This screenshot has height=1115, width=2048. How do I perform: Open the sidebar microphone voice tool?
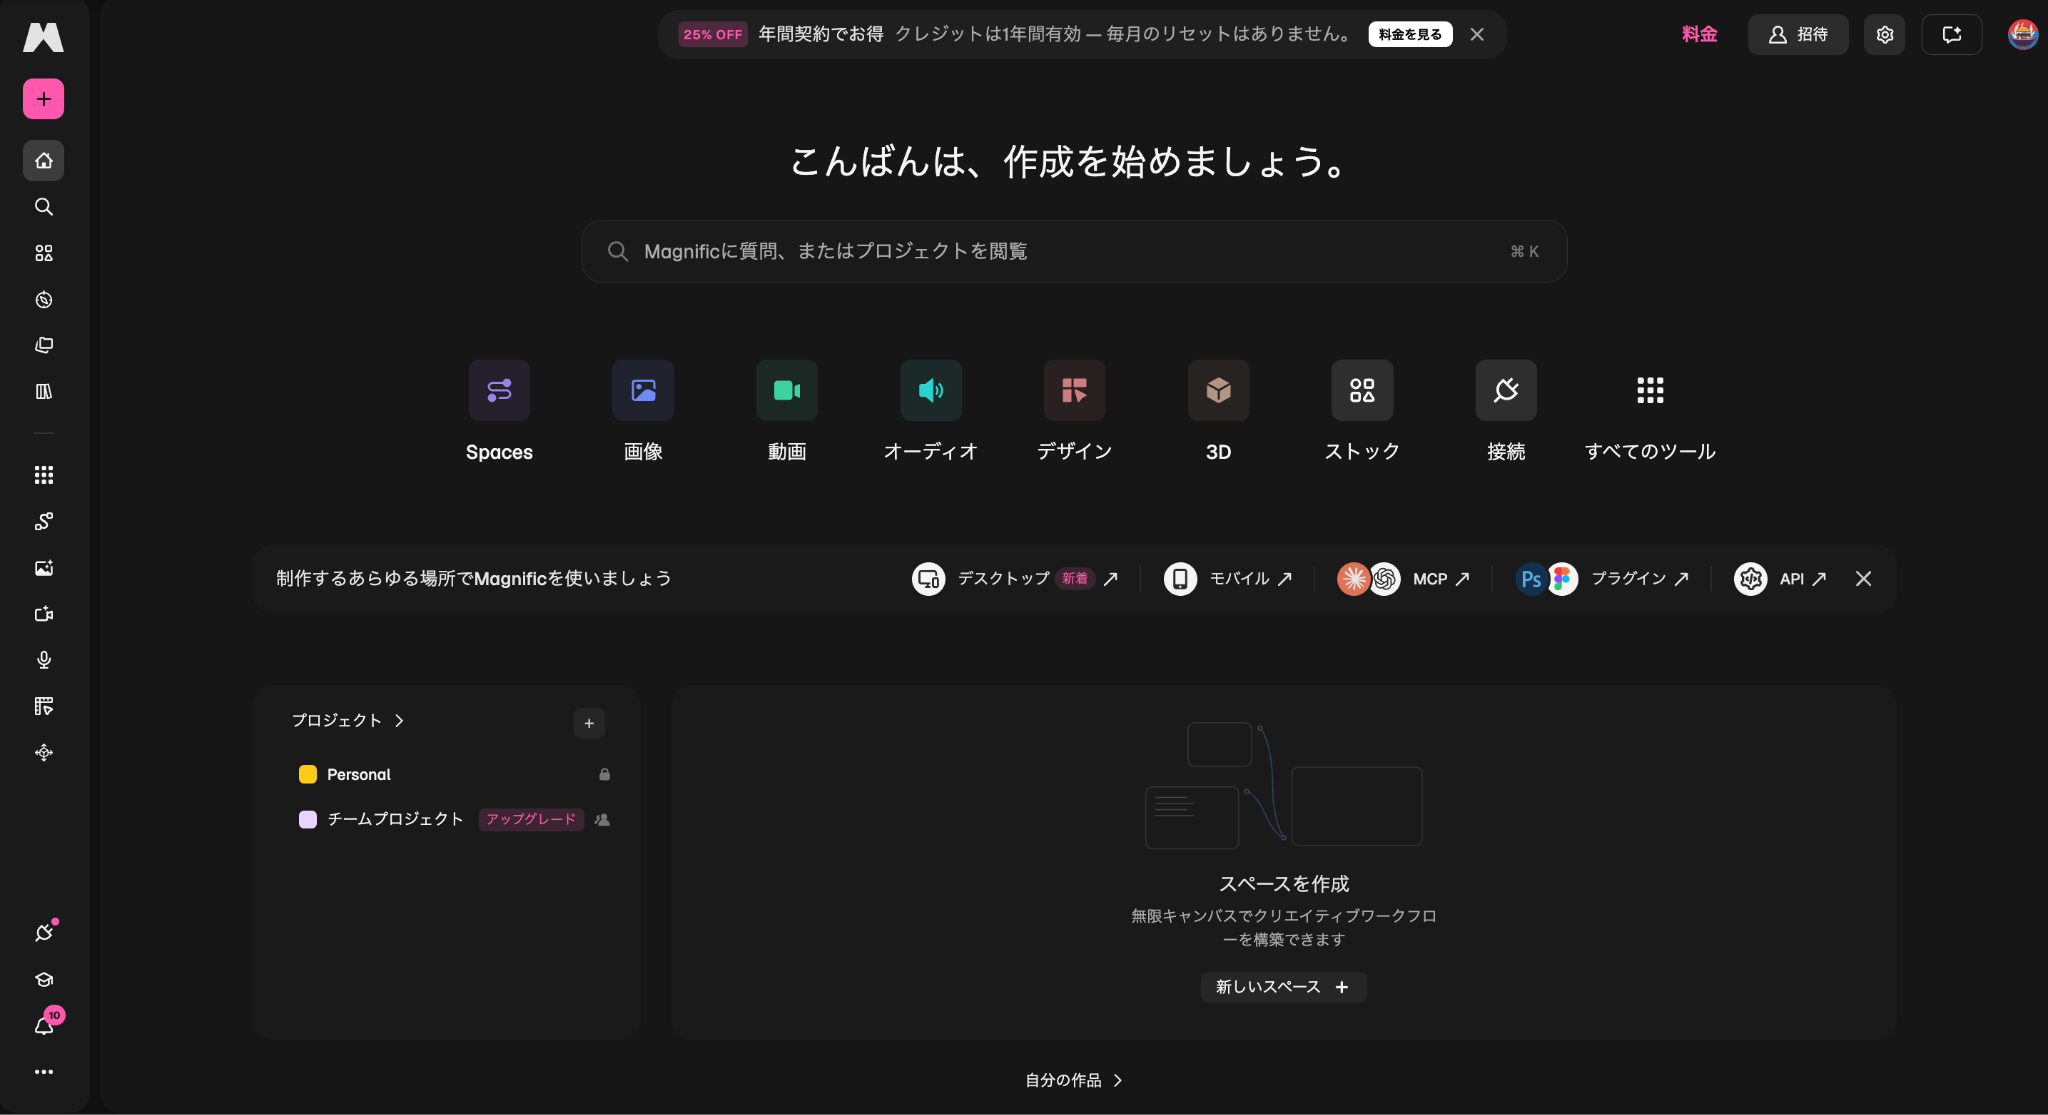pyautogui.click(x=43, y=660)
